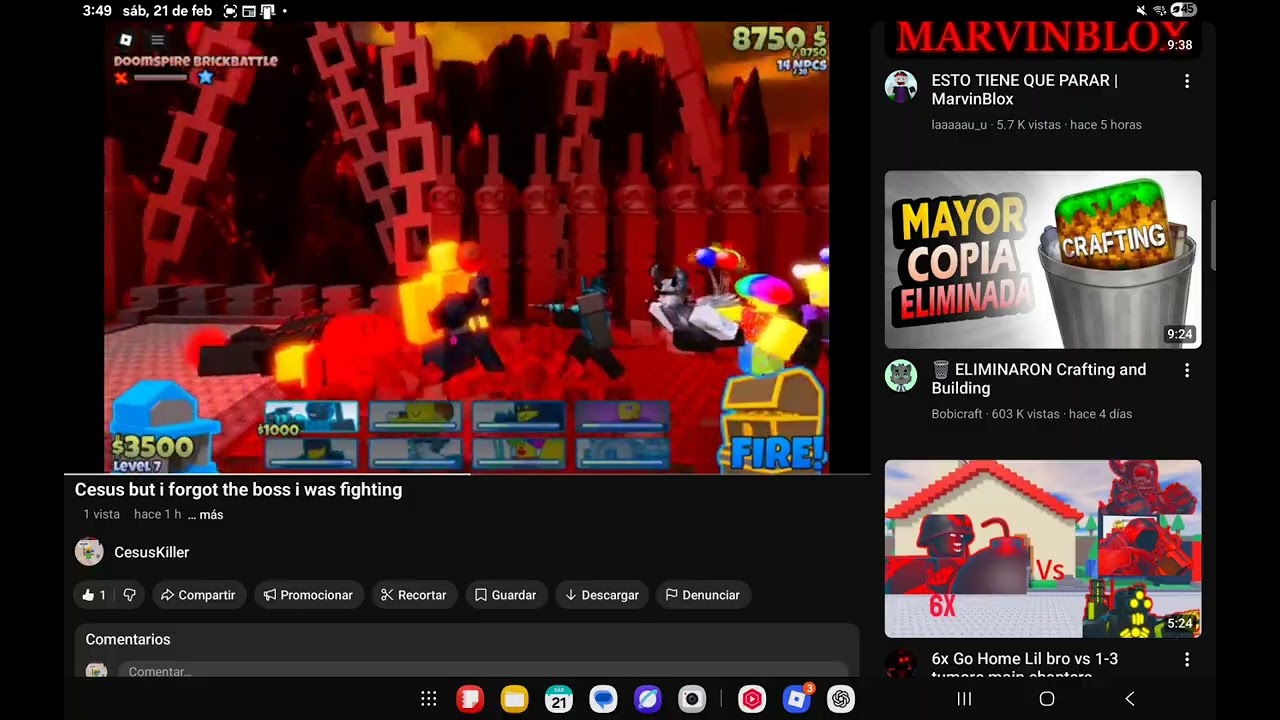Viewport: 1280px width, 720px height.
Task: Open MarvinBlox channel avatar icon
Action: pos(901,86)
